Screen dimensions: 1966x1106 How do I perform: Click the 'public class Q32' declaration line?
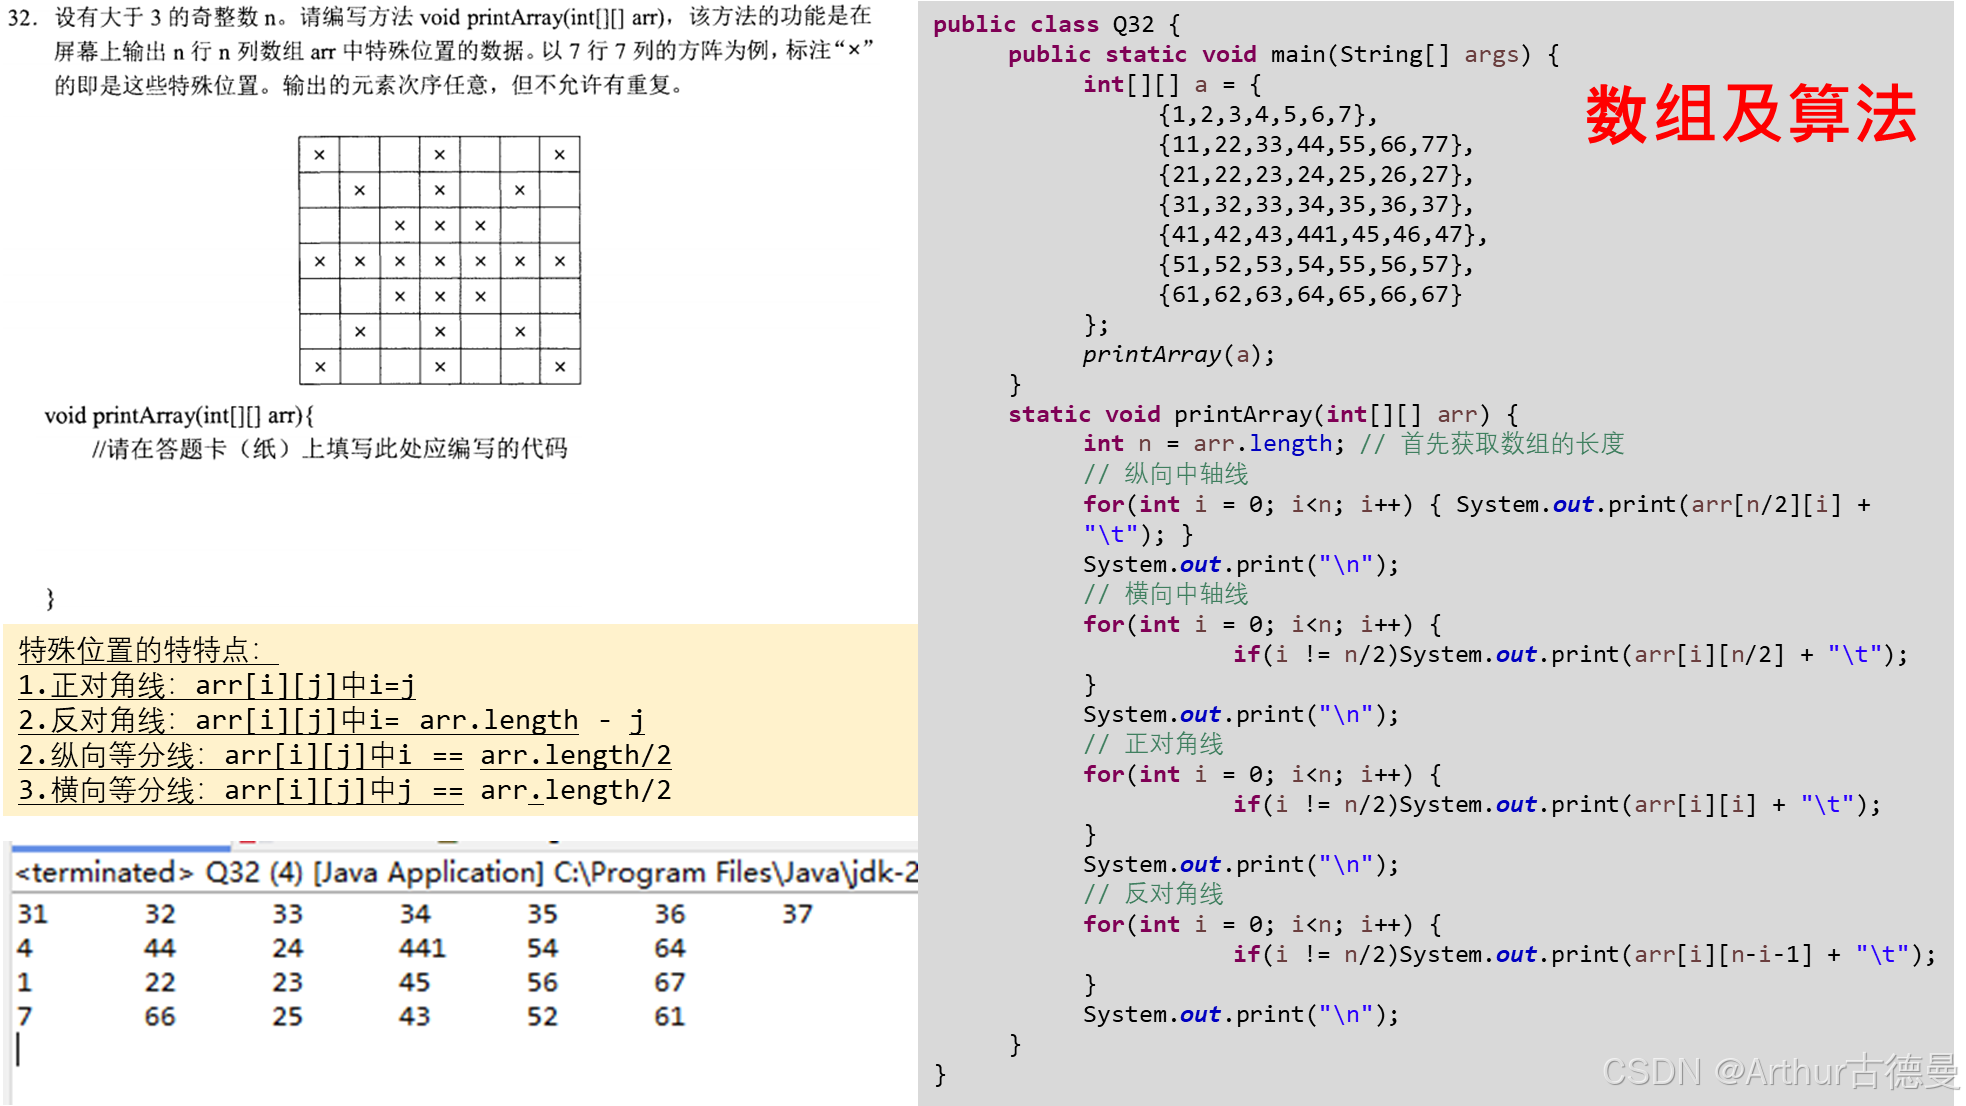coord(1056,24)
